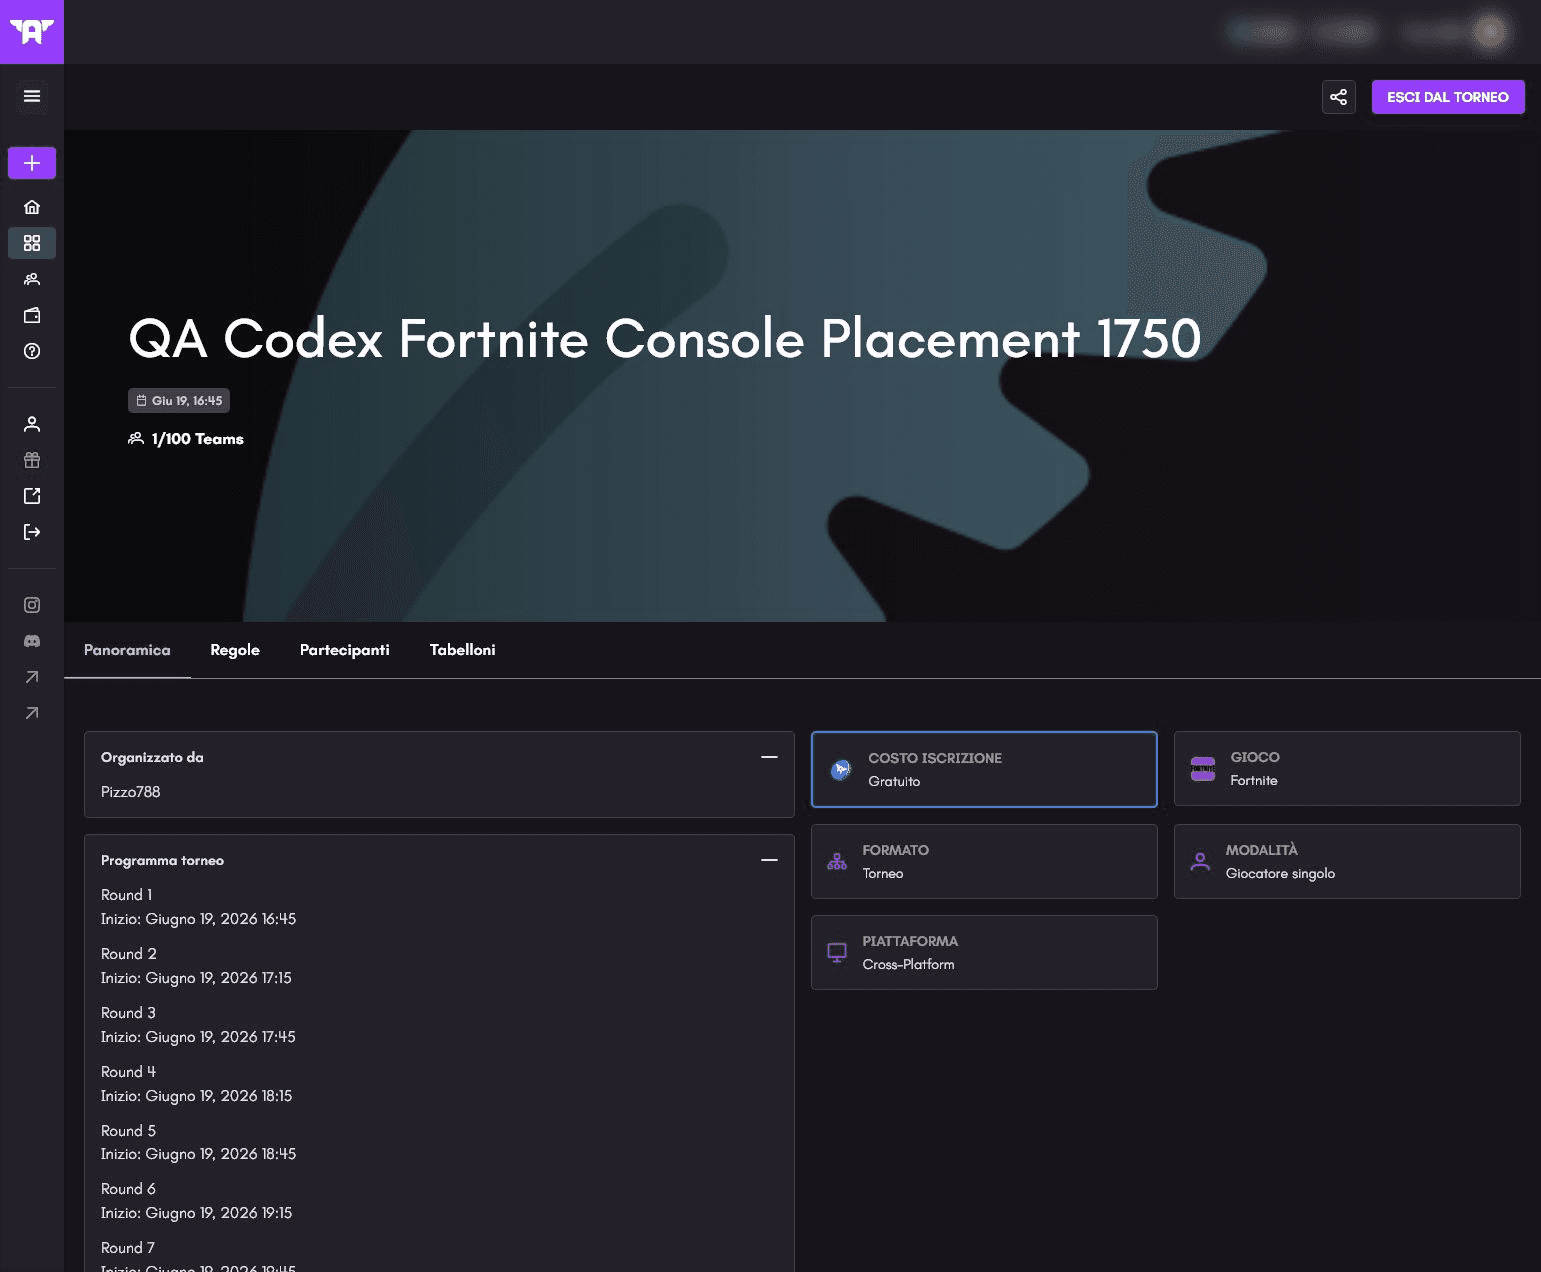The width and height of the screenshot is (1541, 1272).
Task: Click the "Round 1" schedule entry
Action: tap(127, 895)
